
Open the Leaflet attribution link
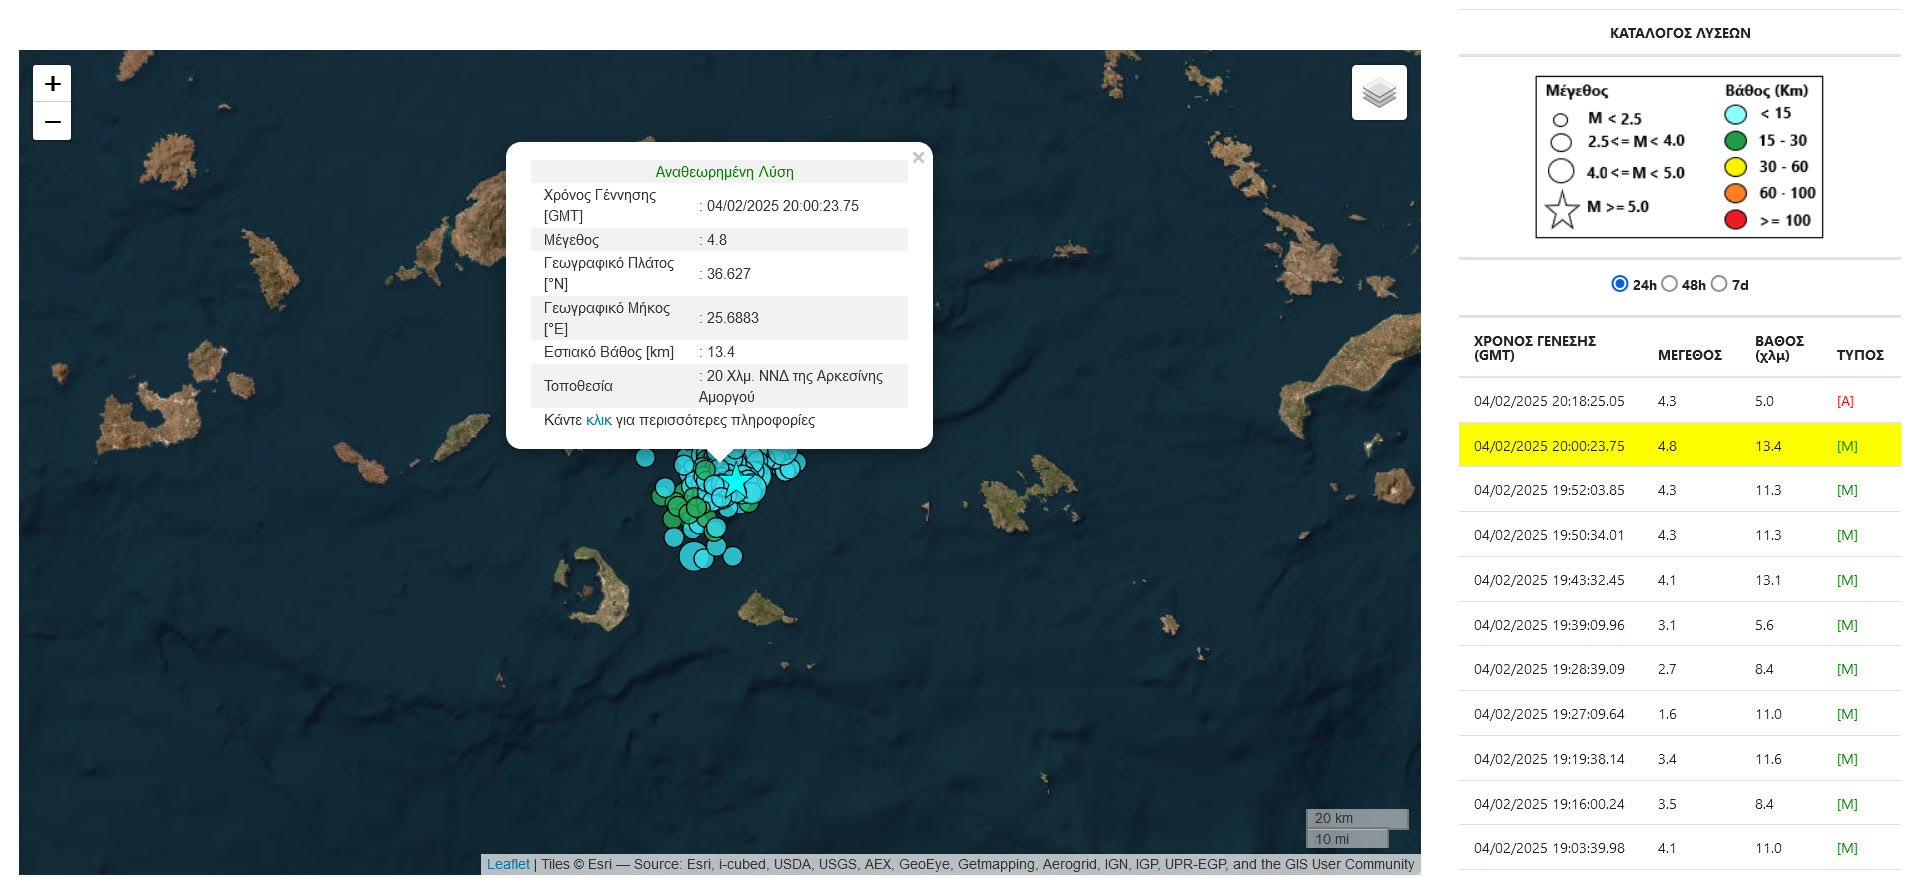pos(508,864)
